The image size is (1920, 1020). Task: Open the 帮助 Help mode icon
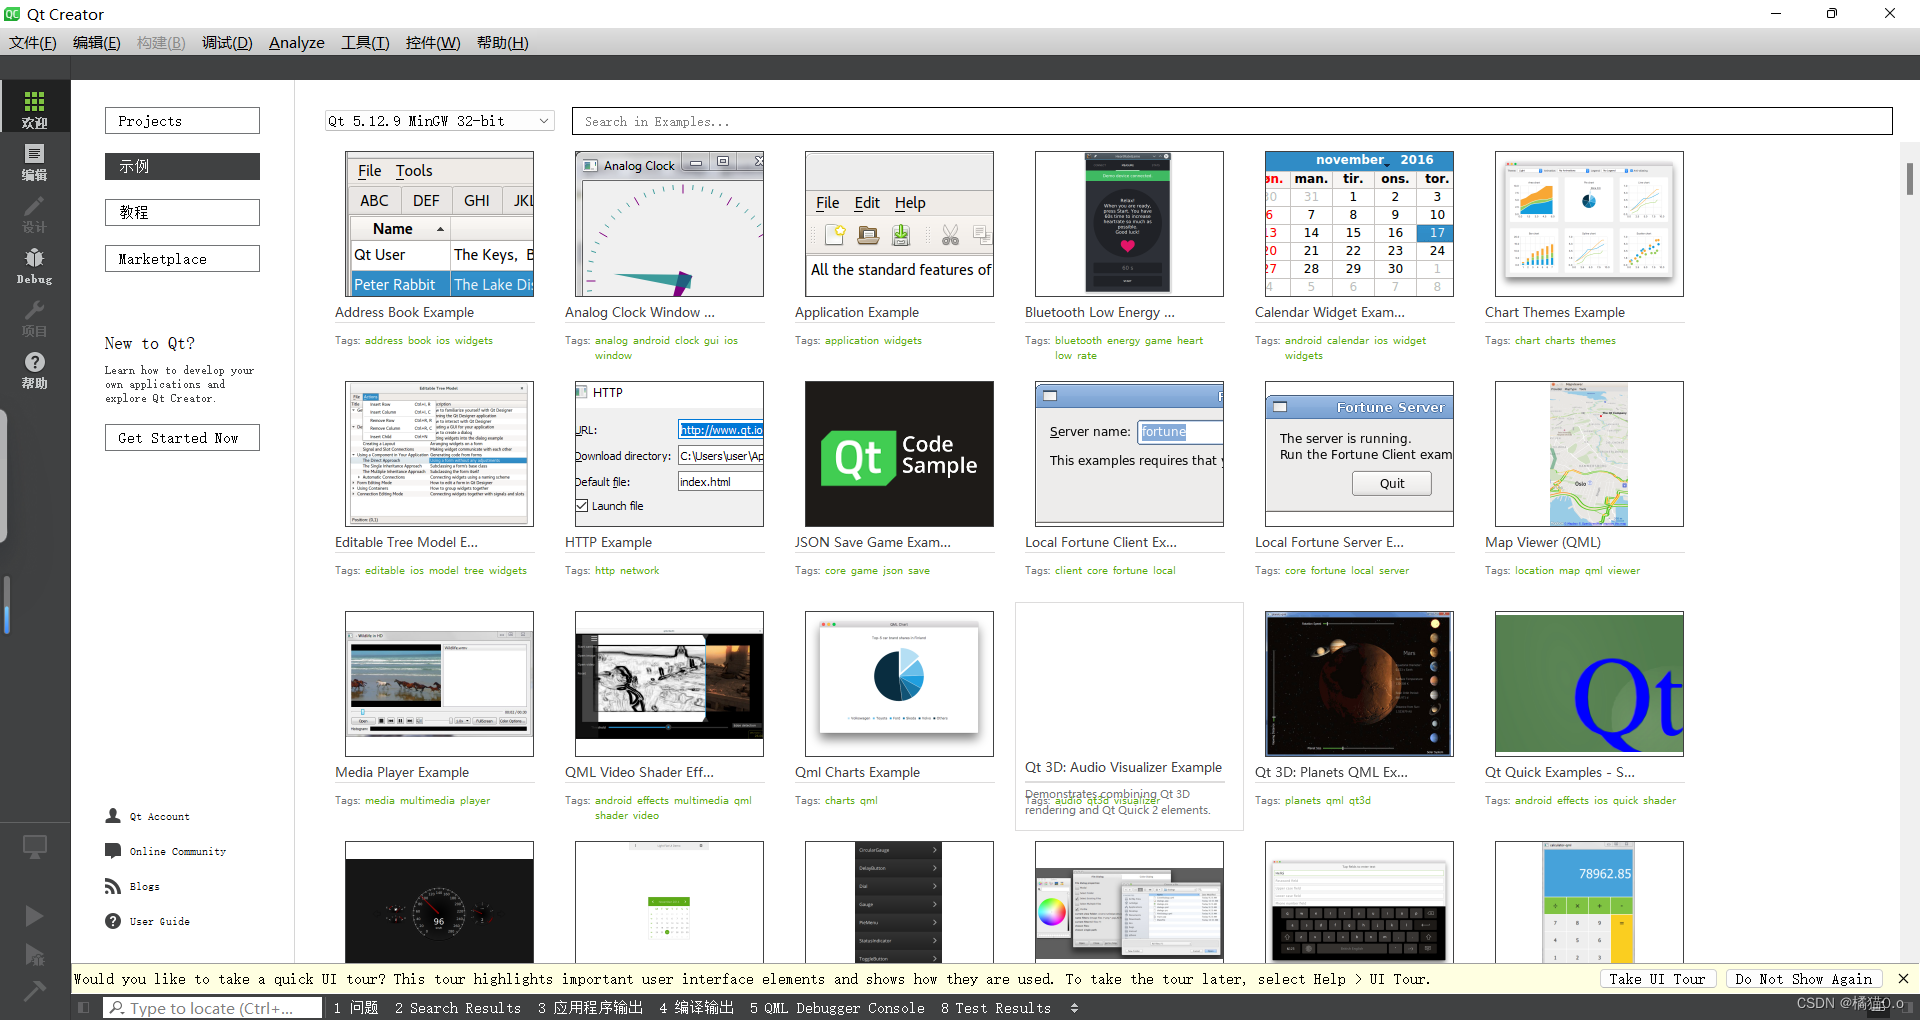[x=35, y=368]
